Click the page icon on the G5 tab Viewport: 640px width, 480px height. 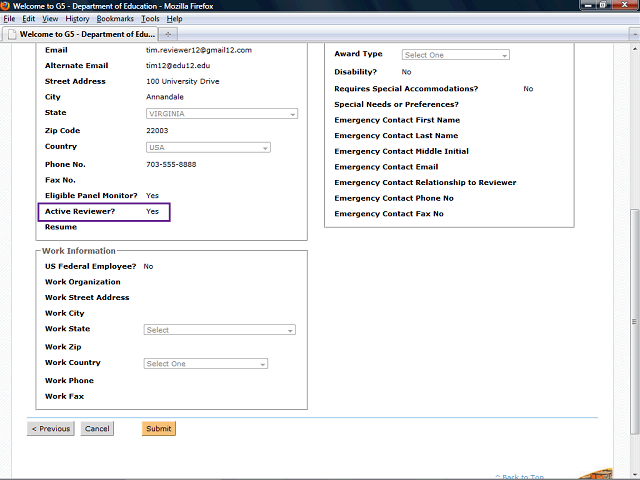(12, 34)
